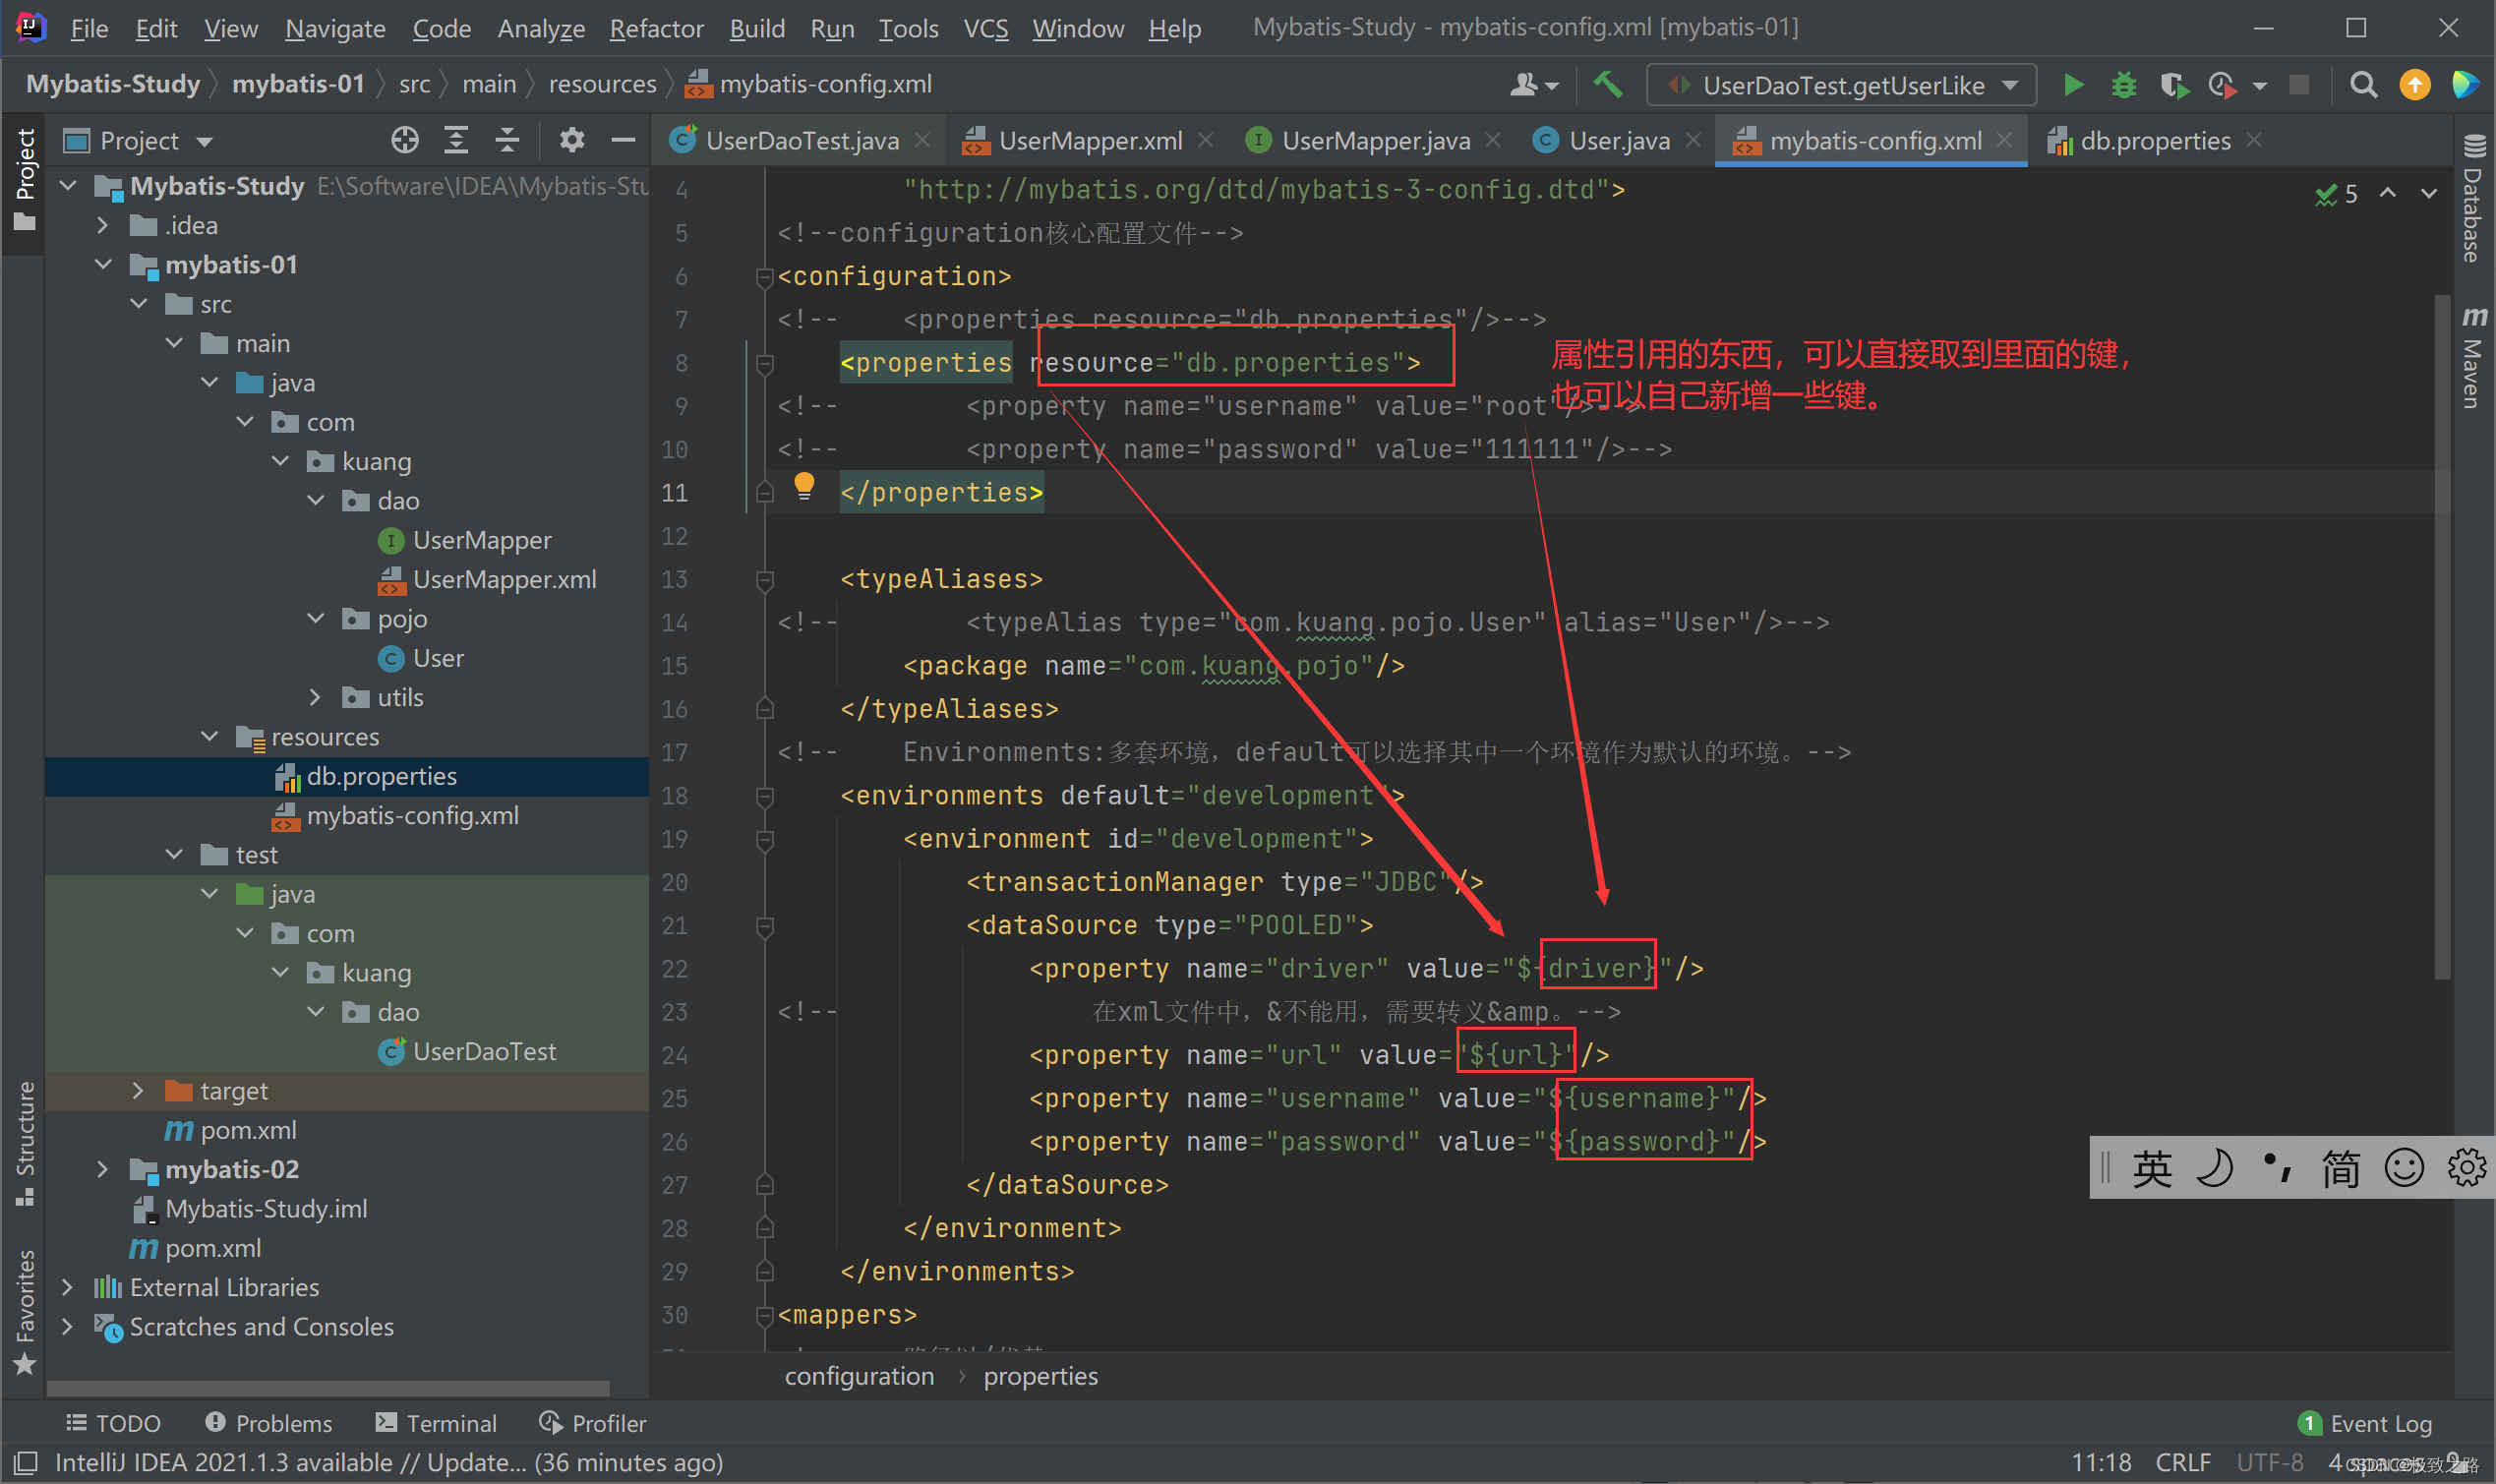
Task: Open the Problems tool window
Action: pos(268,1423)
